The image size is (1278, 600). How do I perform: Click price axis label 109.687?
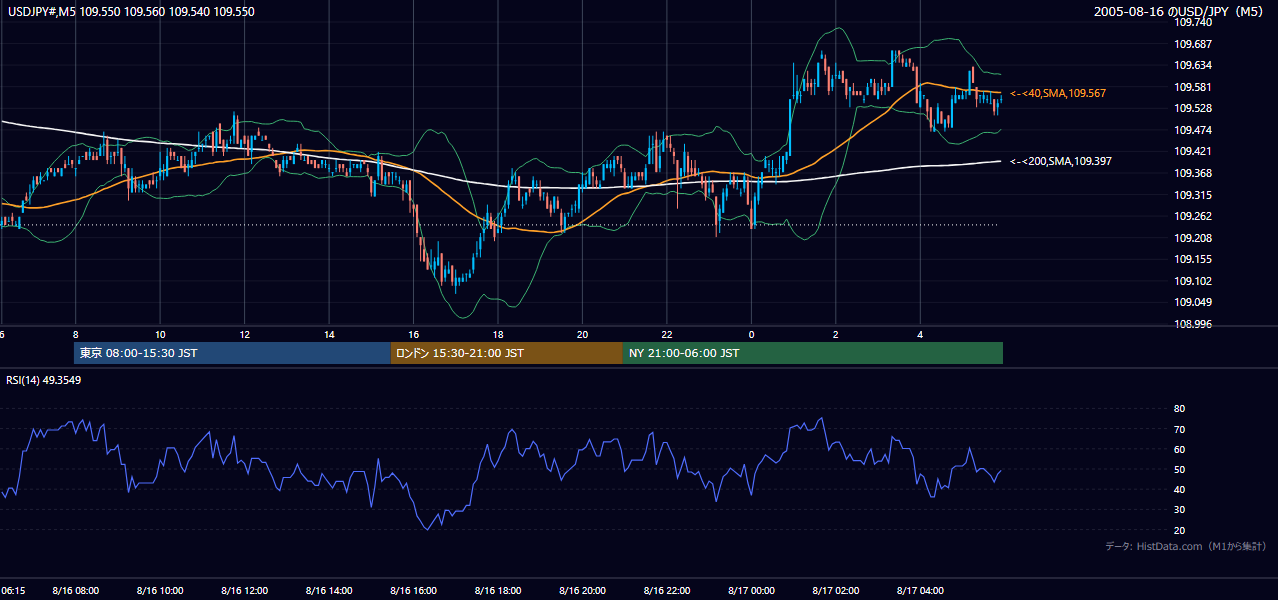pyautogui.click(x=1192, y=44)
